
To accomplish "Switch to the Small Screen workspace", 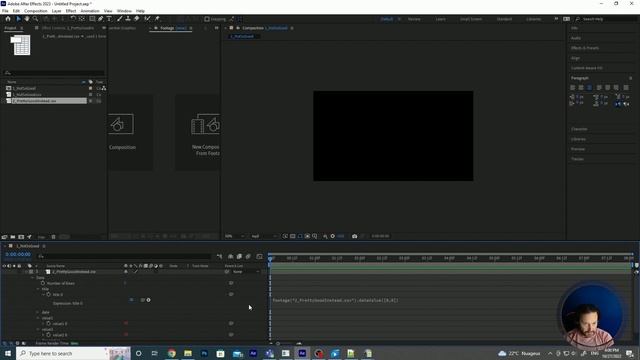I will pos(471,19).
